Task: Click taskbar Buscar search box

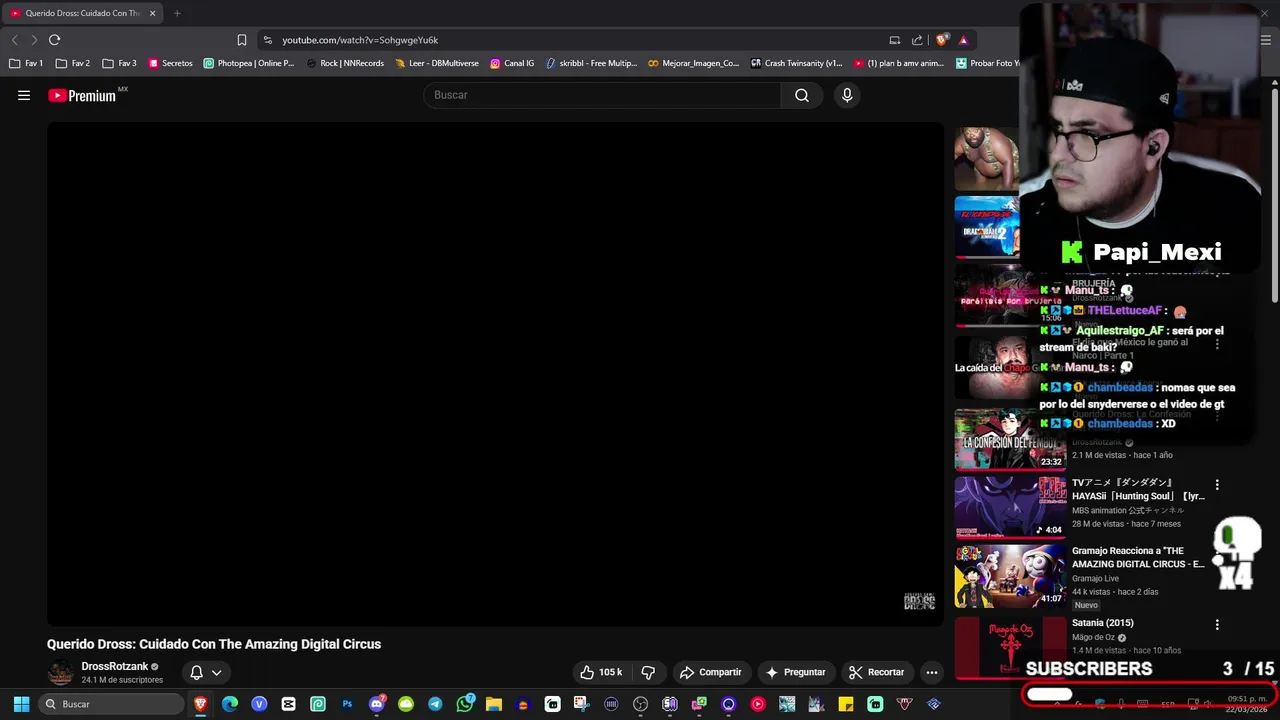Action: [111, 704]
